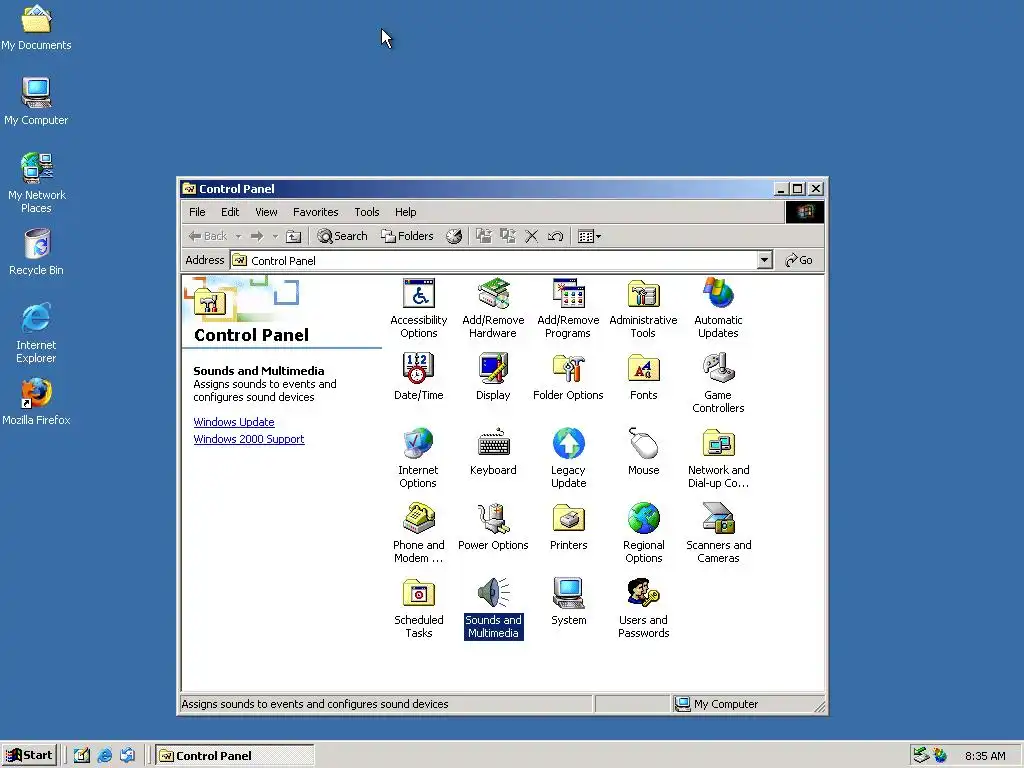The image size is (1024, 768).
Task: Click the Go button
Action: point(799,261)
